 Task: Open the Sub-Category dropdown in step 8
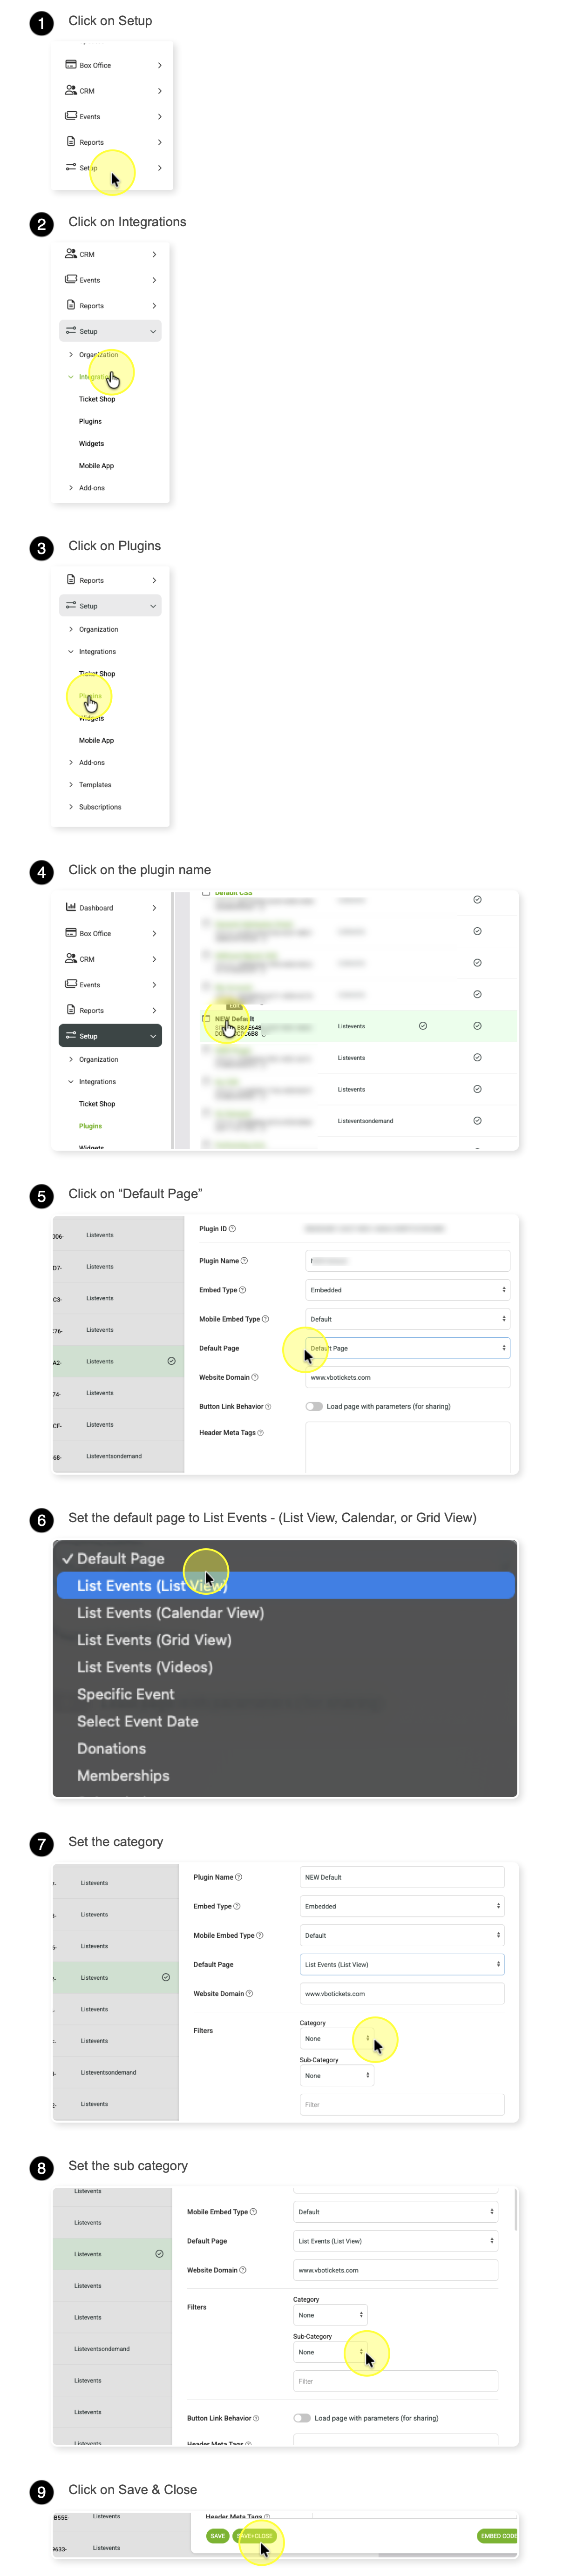pos(330,2352)
